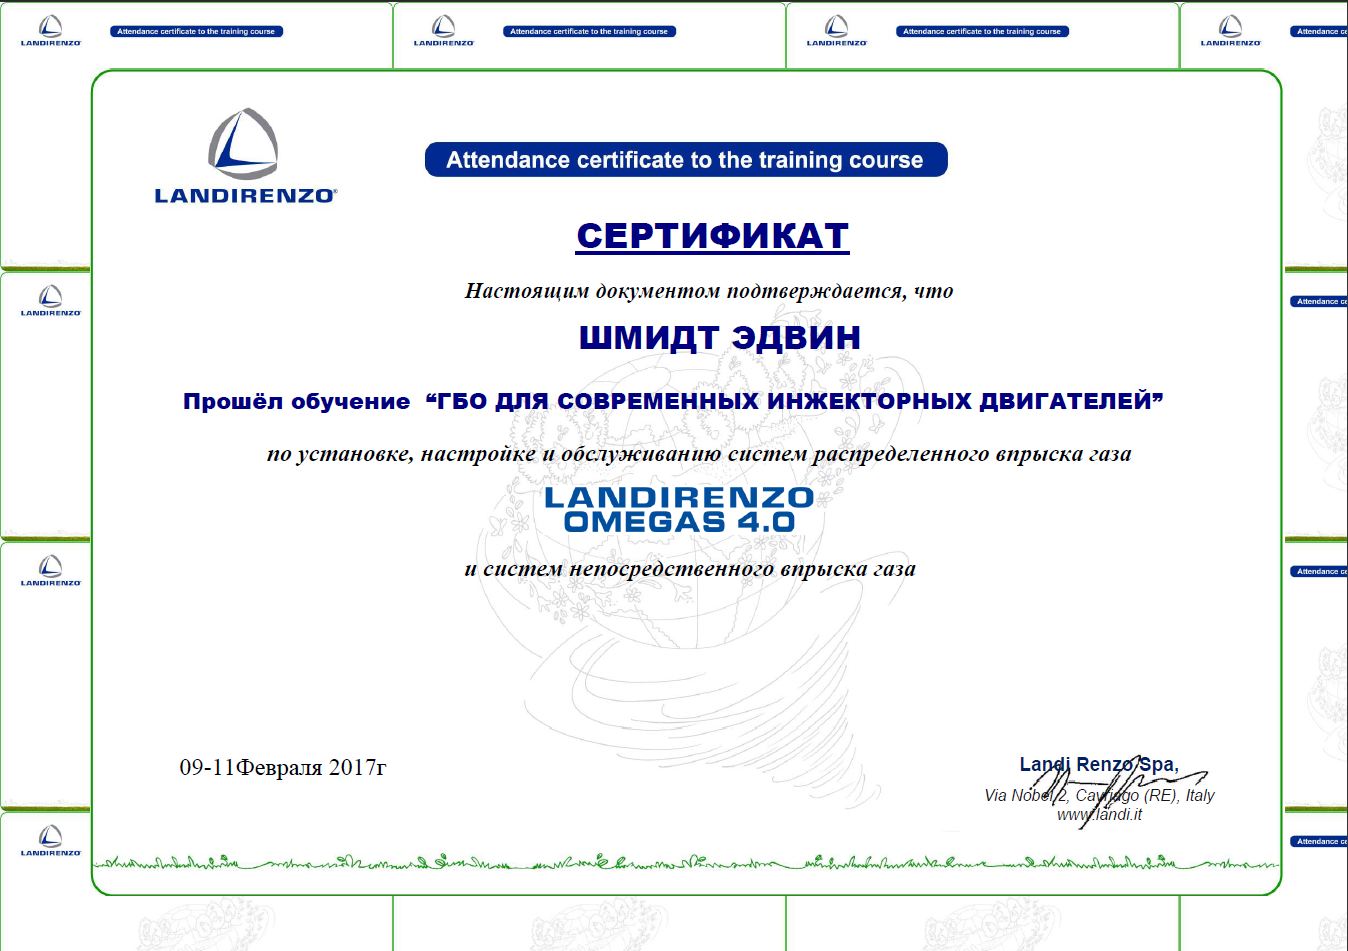Viewport: 1348px width, 951px height.
Task: Click the bottom-left small Landirenzo logo
Action: point(50,841)
